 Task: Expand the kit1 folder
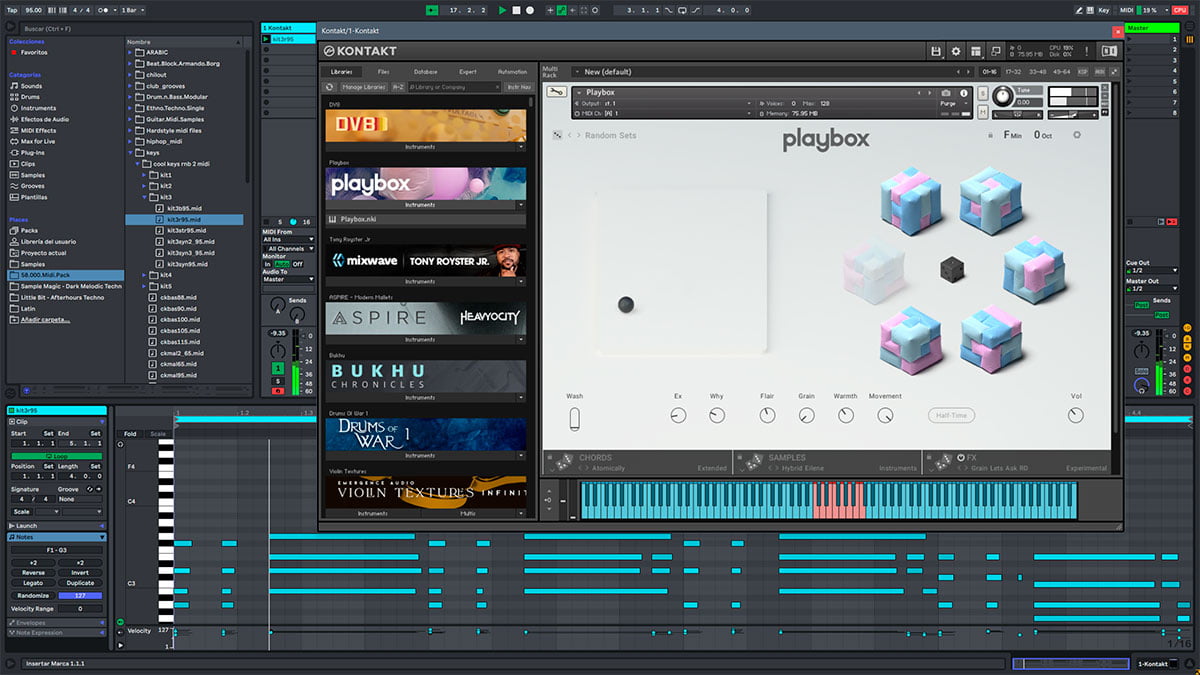[144, 175]
